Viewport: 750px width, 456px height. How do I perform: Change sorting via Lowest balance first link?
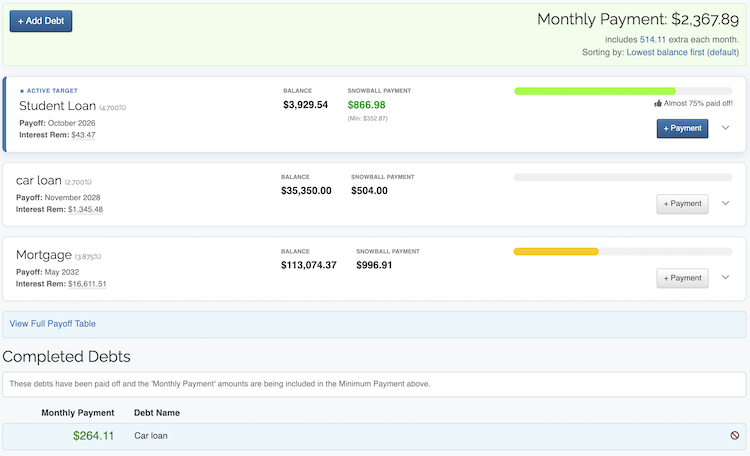click(683, 52)
